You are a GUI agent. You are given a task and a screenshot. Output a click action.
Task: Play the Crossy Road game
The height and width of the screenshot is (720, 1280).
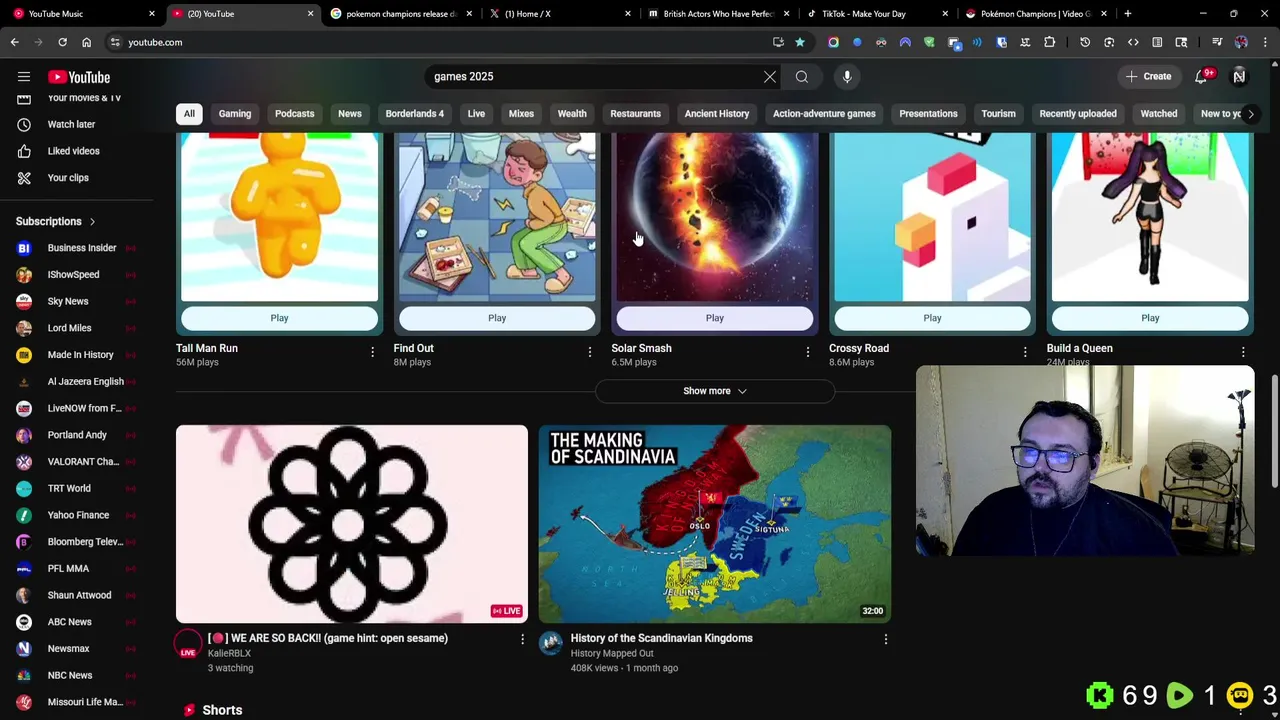pyautogui.click(x=932, y=318)
